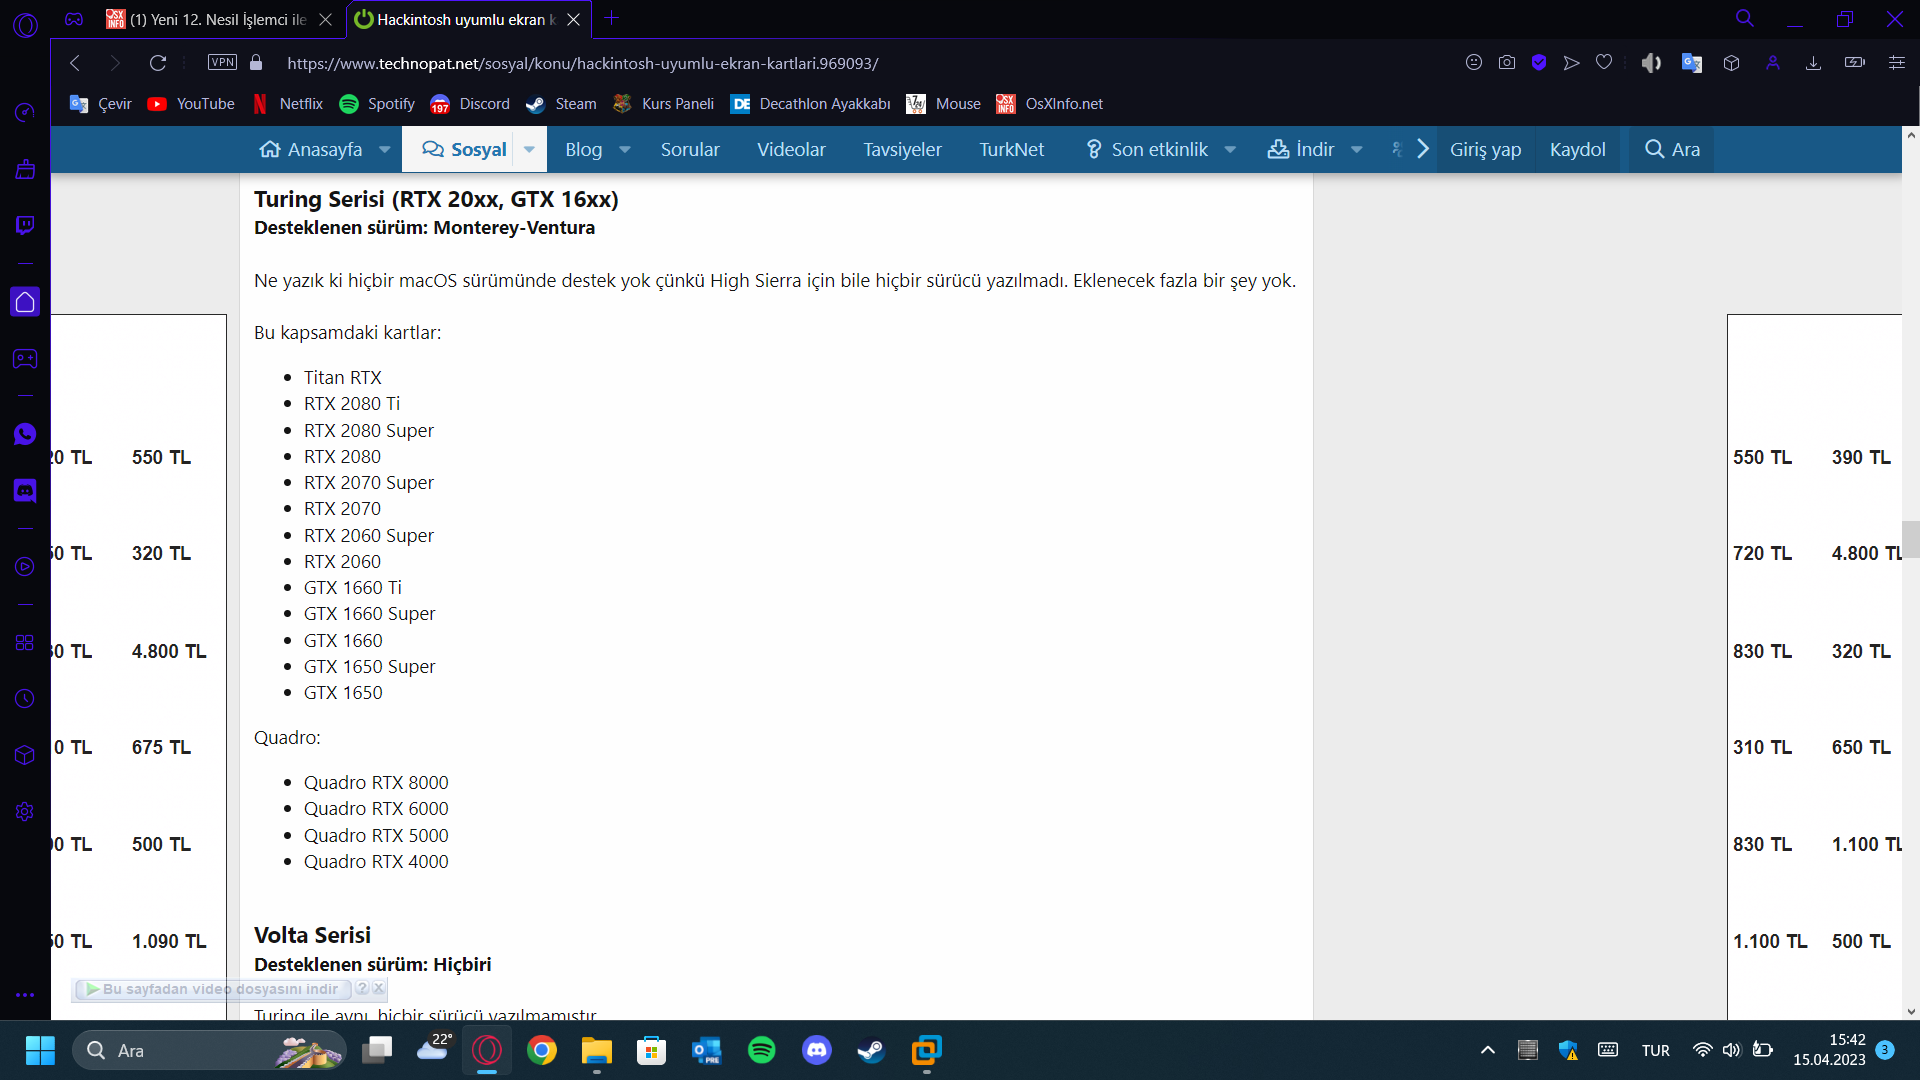Viewport: 1920px width, 1080px height.
Task: Open WhatsApp messenger in sidebar
Action: coord(25,434)
